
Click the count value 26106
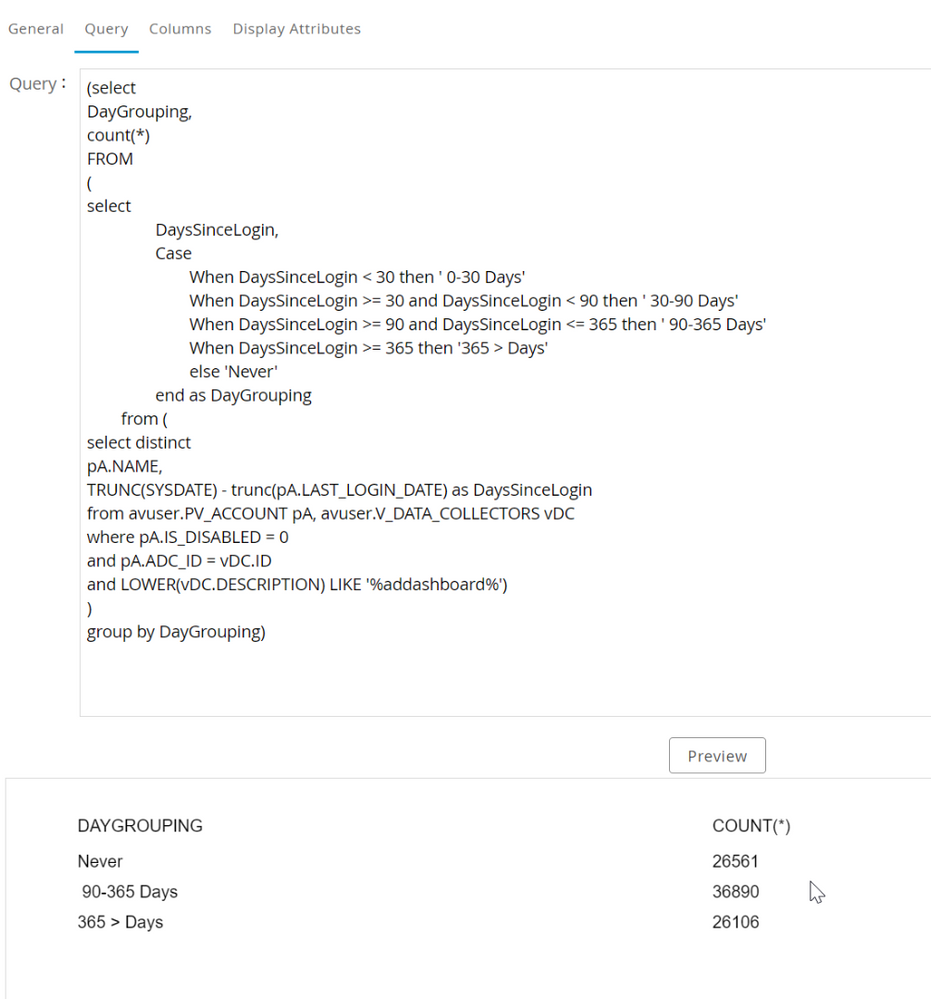735,922
